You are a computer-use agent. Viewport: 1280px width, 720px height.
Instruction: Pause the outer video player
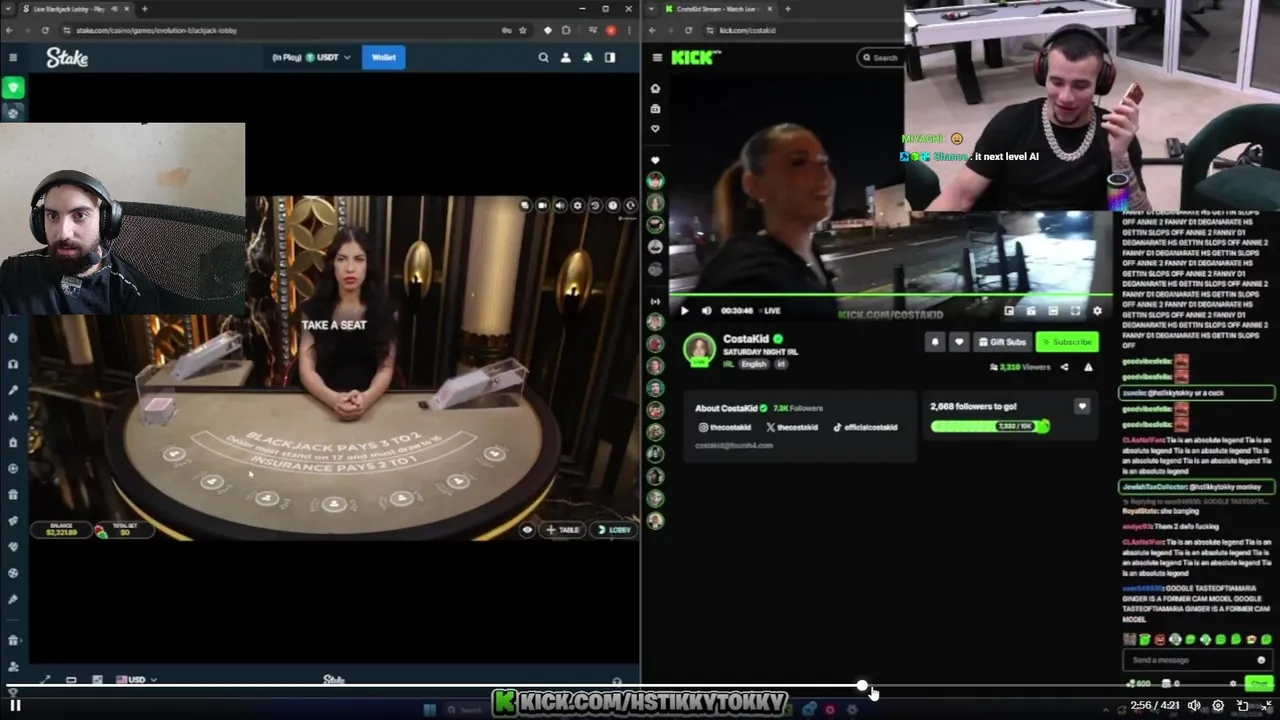pyautogui.click(x=15, y=705)
